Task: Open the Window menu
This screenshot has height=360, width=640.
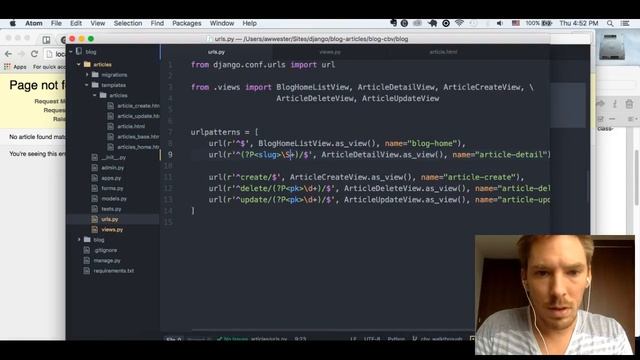Action: (x=222, y=23)
